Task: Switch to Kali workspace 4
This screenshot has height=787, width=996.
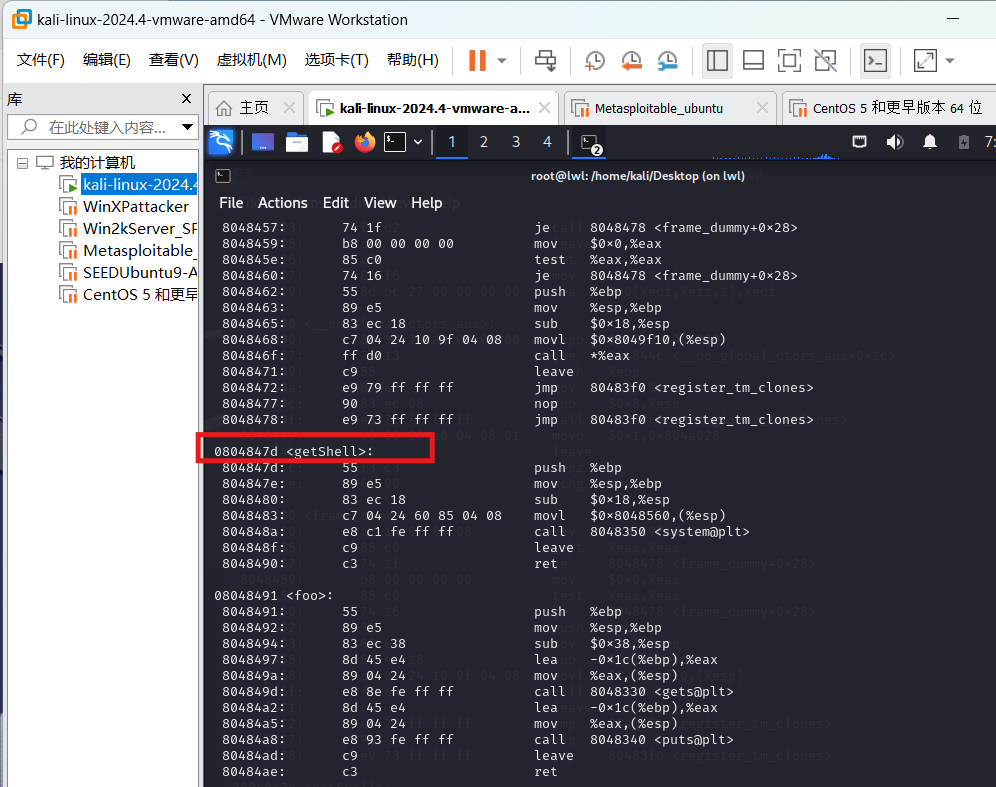Action: [x=548, y=142]
